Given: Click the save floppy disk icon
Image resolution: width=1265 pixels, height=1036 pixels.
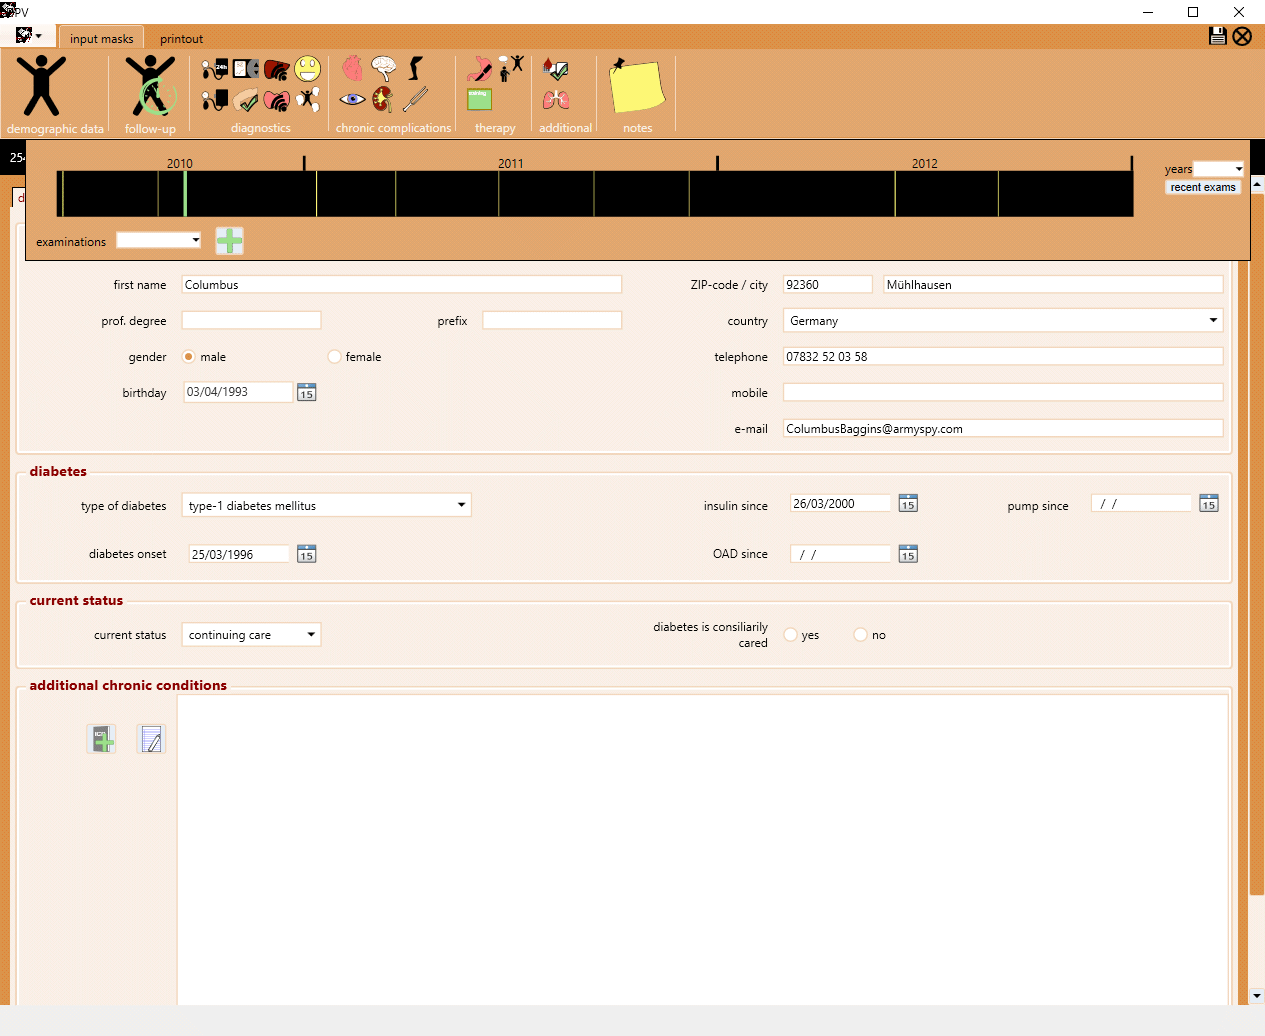Looking at the screenshot, I should click(1218, 36).
